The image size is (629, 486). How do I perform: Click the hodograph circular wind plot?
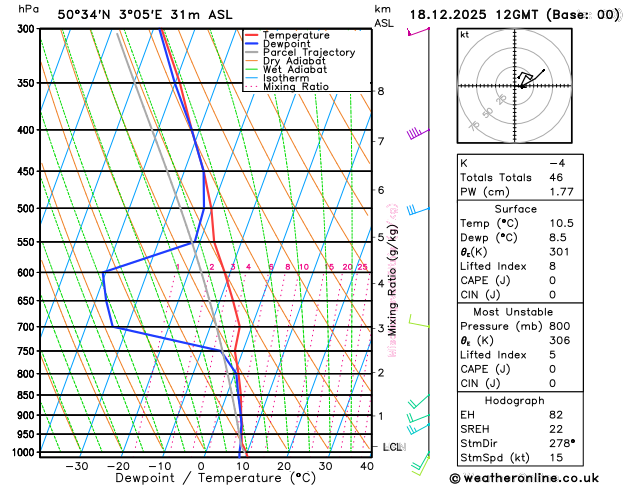pyautogui.click(x=515, y=86)
